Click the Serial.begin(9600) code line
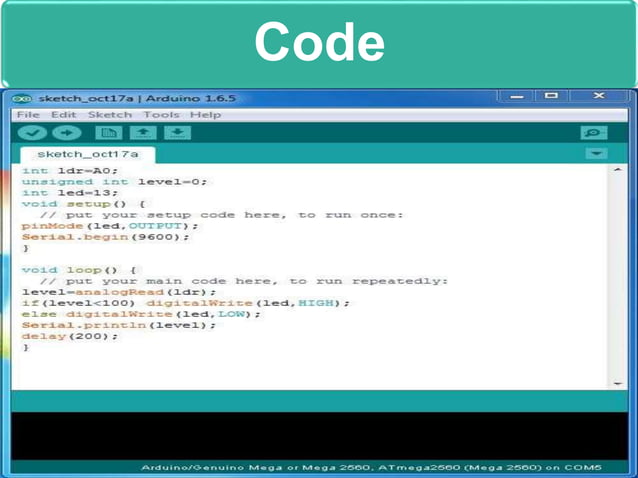 (x=104, y=237)
